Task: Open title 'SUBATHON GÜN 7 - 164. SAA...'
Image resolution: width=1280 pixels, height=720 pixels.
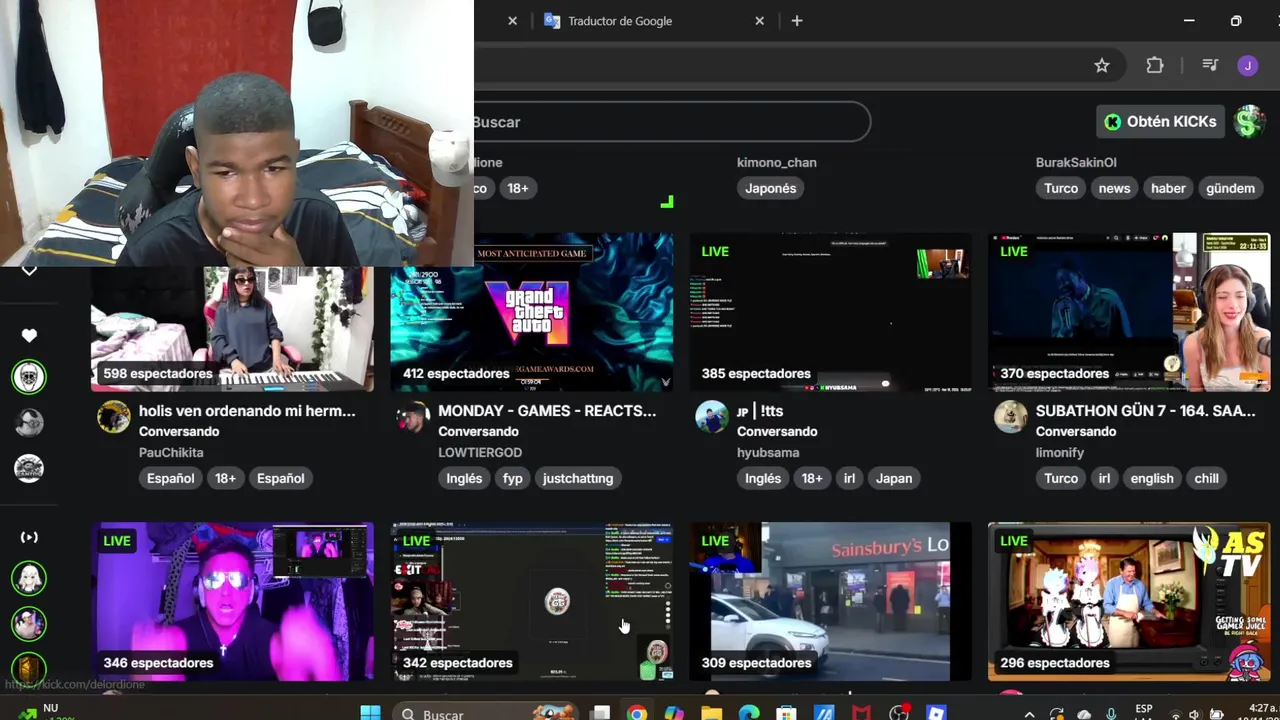Action: pos(1145,411)
